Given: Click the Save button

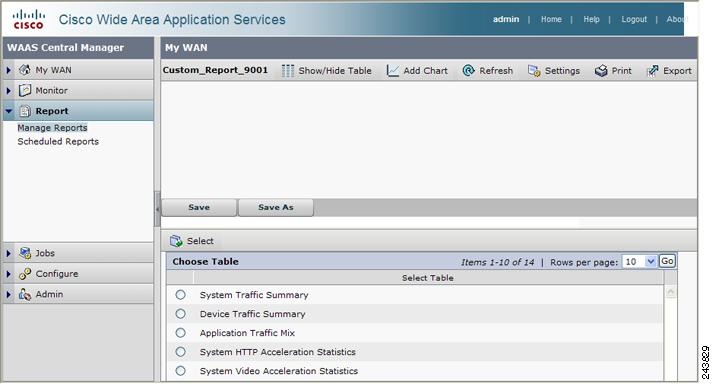Looking at the screenshot, I should [x=199, y=207].
